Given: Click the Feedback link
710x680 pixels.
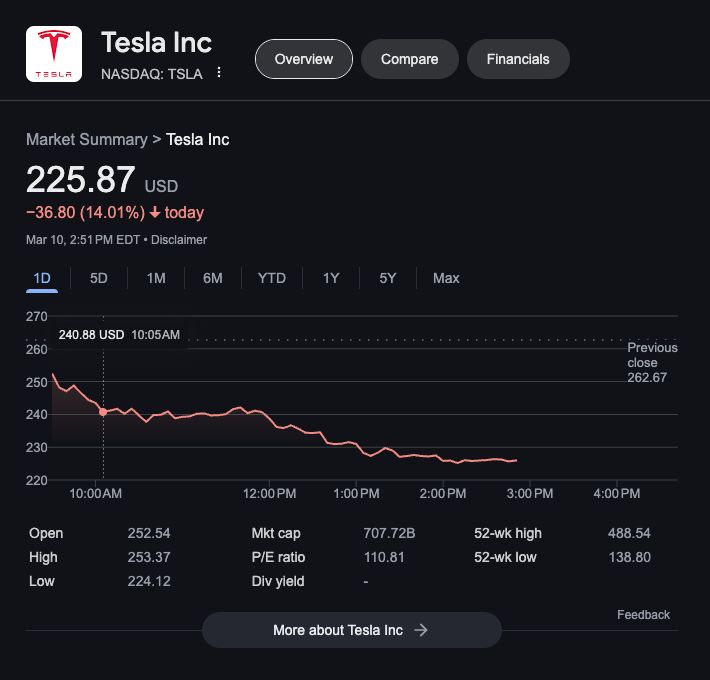Looking at the screenshot, I should click(643, 615).
